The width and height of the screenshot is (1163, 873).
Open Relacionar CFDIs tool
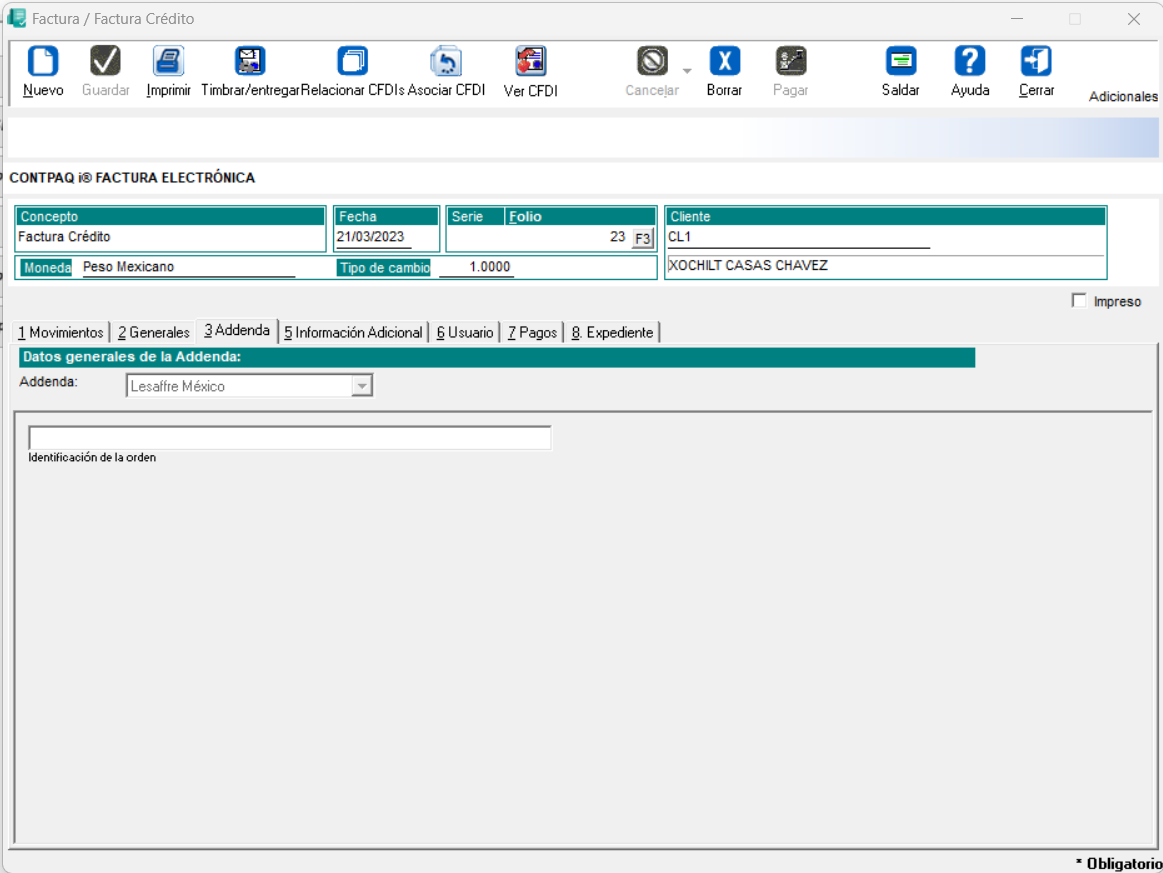[x=352, y=62]
